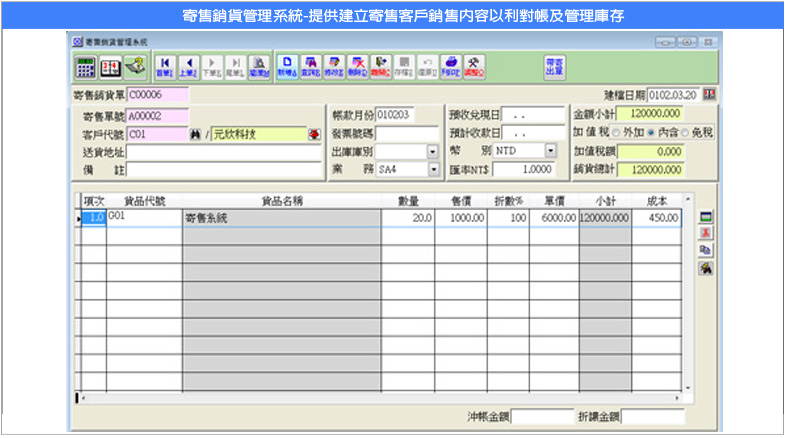Click the red delete-row icon right of grid
This screenshot has width=786, height=438.
pyautogui.click(x=705, y=233)
